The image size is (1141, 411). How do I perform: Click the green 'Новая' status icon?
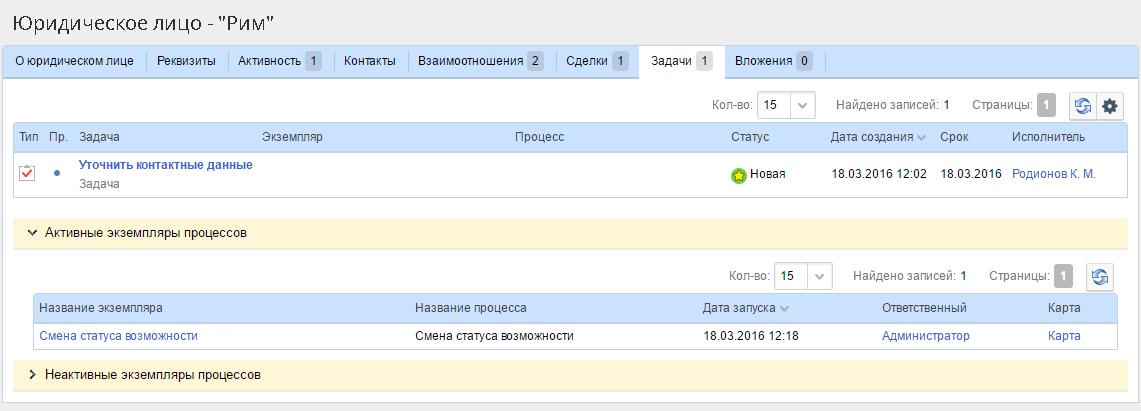click(x=739, y=175)
